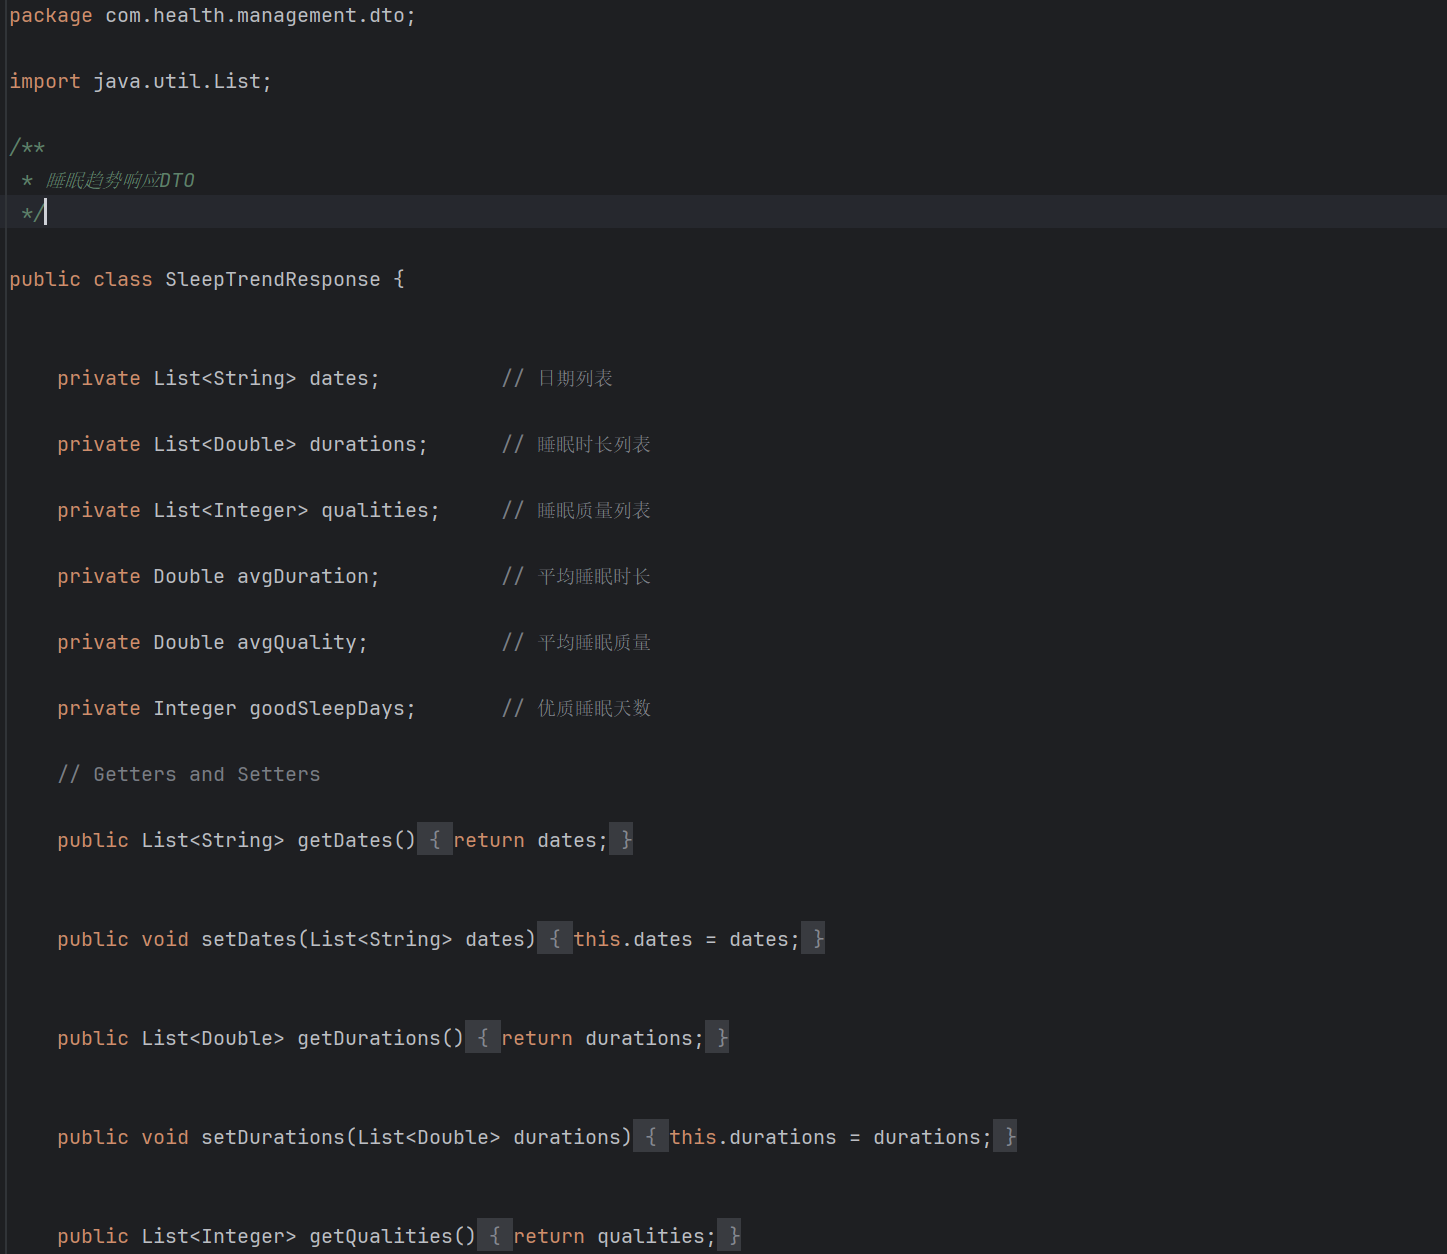Expand the folded opening brace of getQualities()
Image resolution: width=1447 pixels, height=1254 pixels.
(x=495, y=1236)
